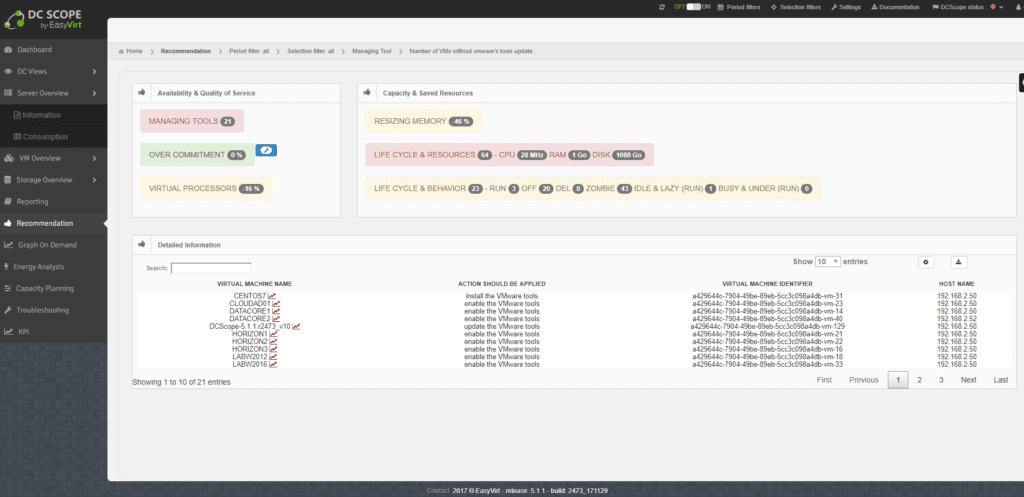Viewport: 1024px width, 497px height.
Task: Open the DCScope status dropdown
Action: pos(968,7)
